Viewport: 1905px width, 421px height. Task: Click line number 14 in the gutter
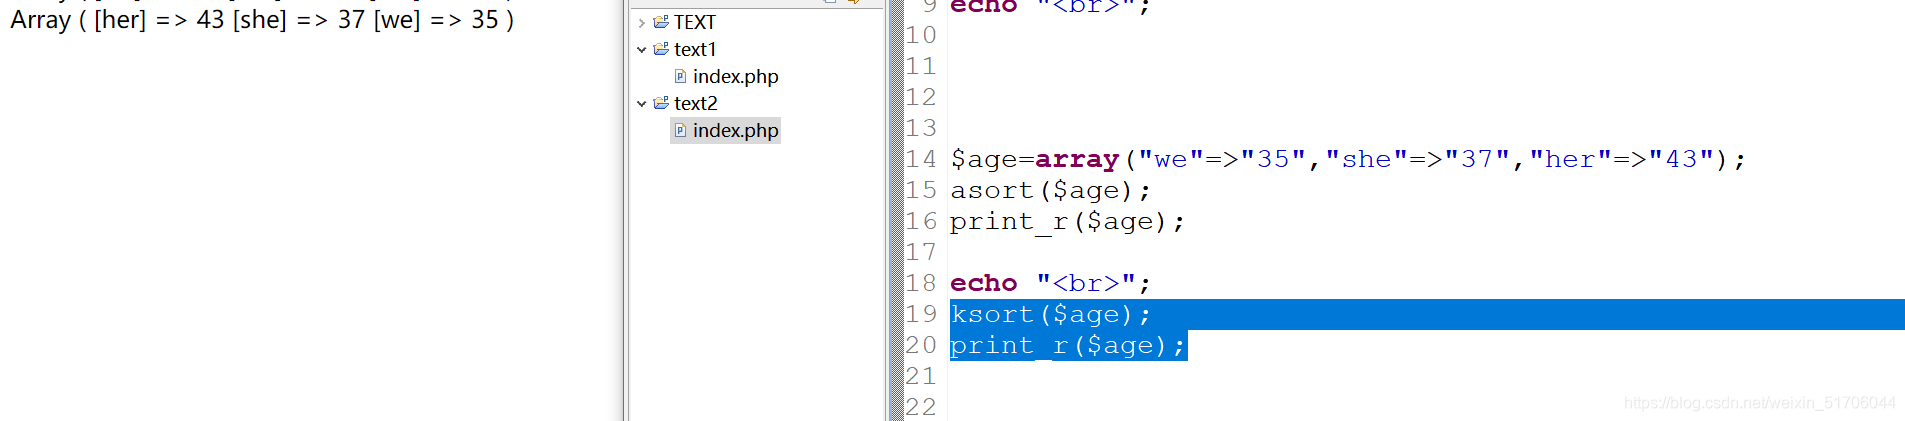coord(921,159)
